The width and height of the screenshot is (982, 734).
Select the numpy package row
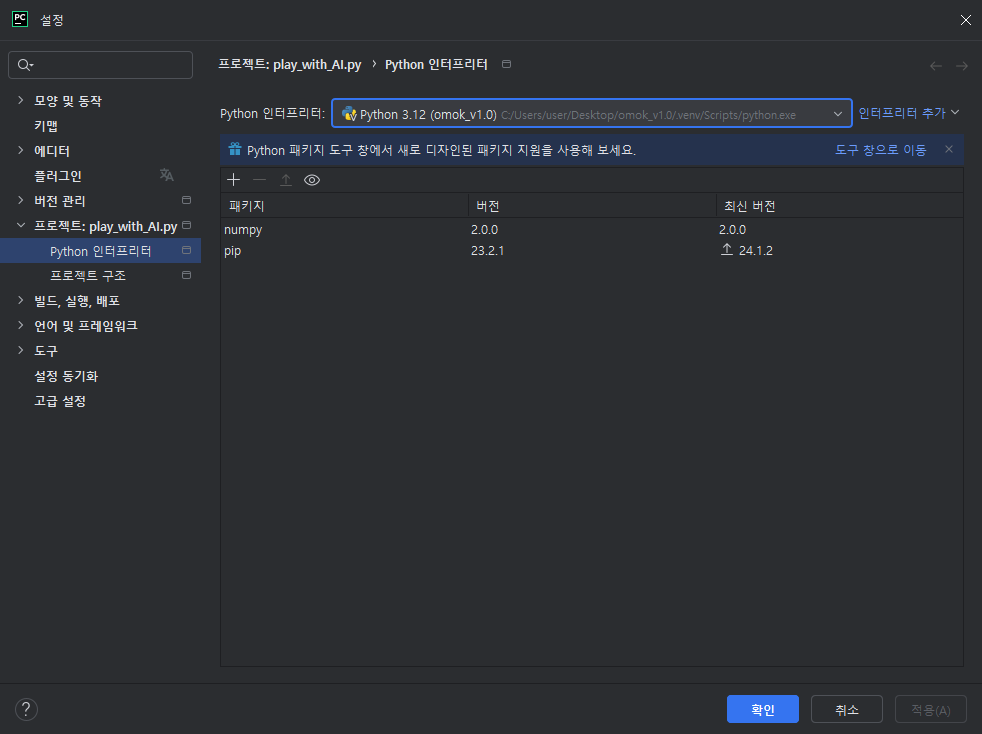coord(591,230)
